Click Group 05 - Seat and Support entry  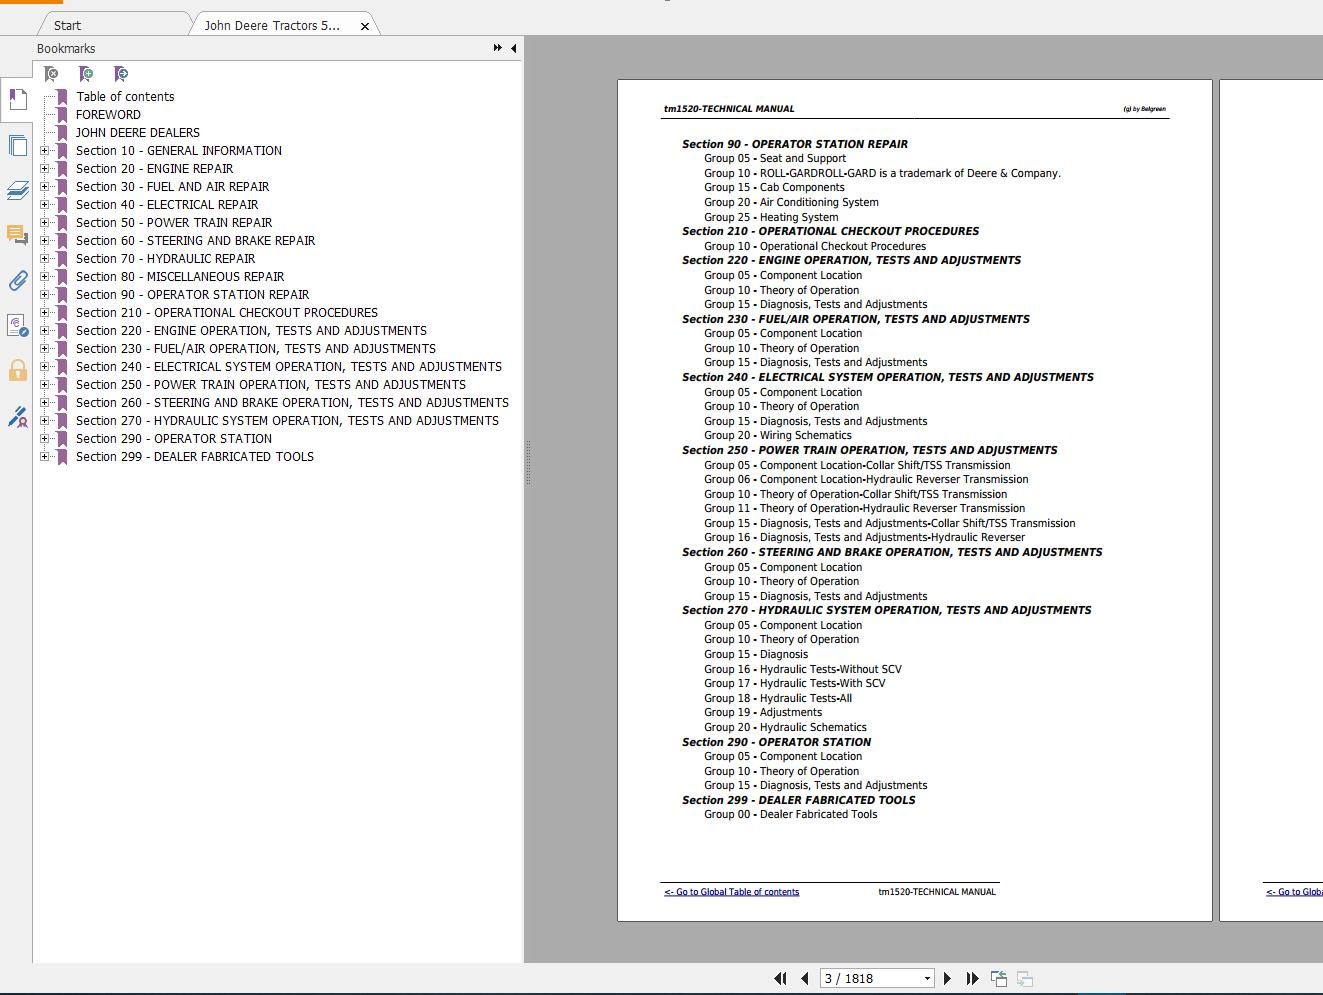(x=775, y=159)
